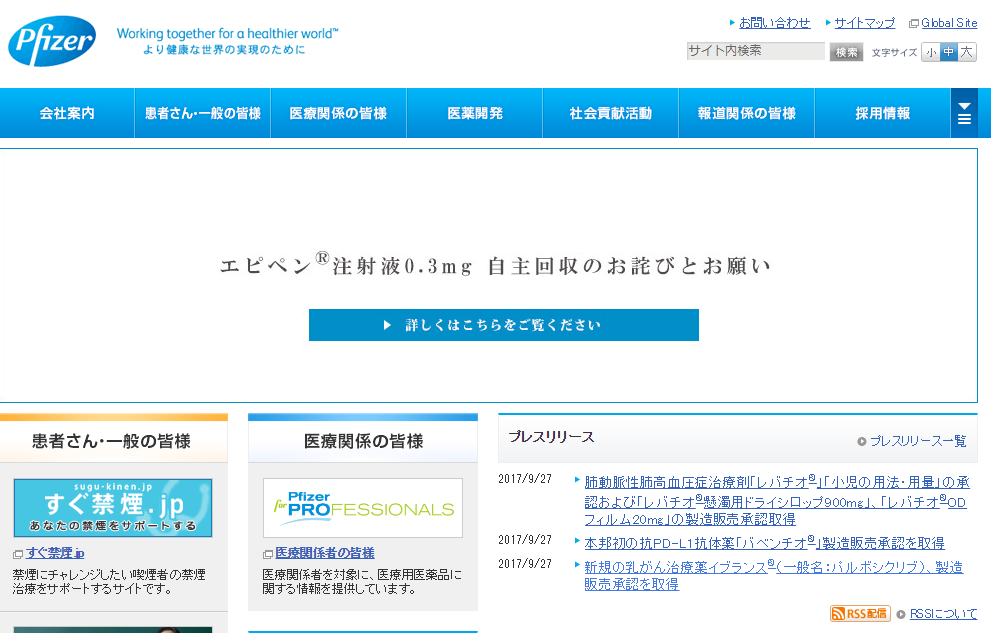This screenshot has height=633, width=991.
Task: Click the Working together for a healthier world tagline
Action: [x=228, y=33]
